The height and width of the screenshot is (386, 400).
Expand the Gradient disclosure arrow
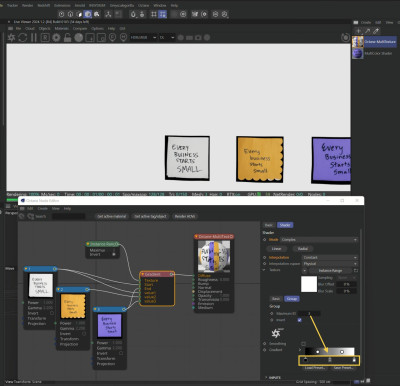[300, 350]
